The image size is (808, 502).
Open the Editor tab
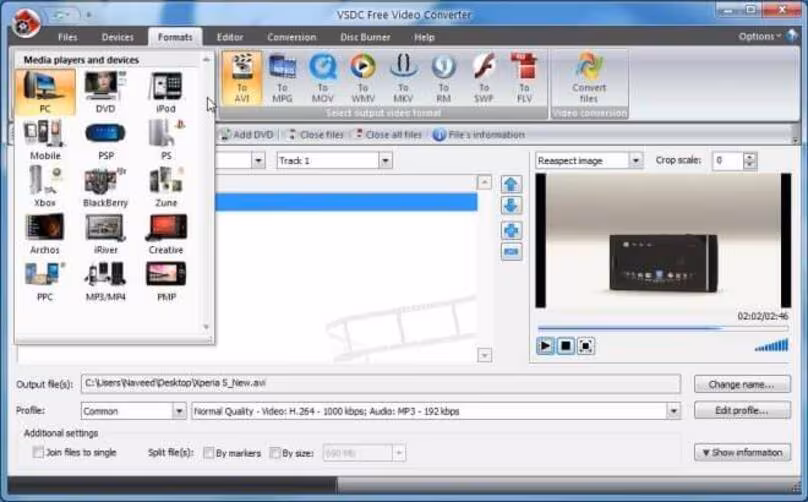tap(230, 37)
